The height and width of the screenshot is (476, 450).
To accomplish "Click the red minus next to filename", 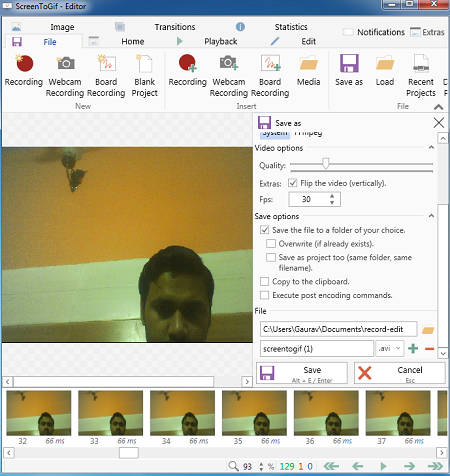I will [430, 349].
